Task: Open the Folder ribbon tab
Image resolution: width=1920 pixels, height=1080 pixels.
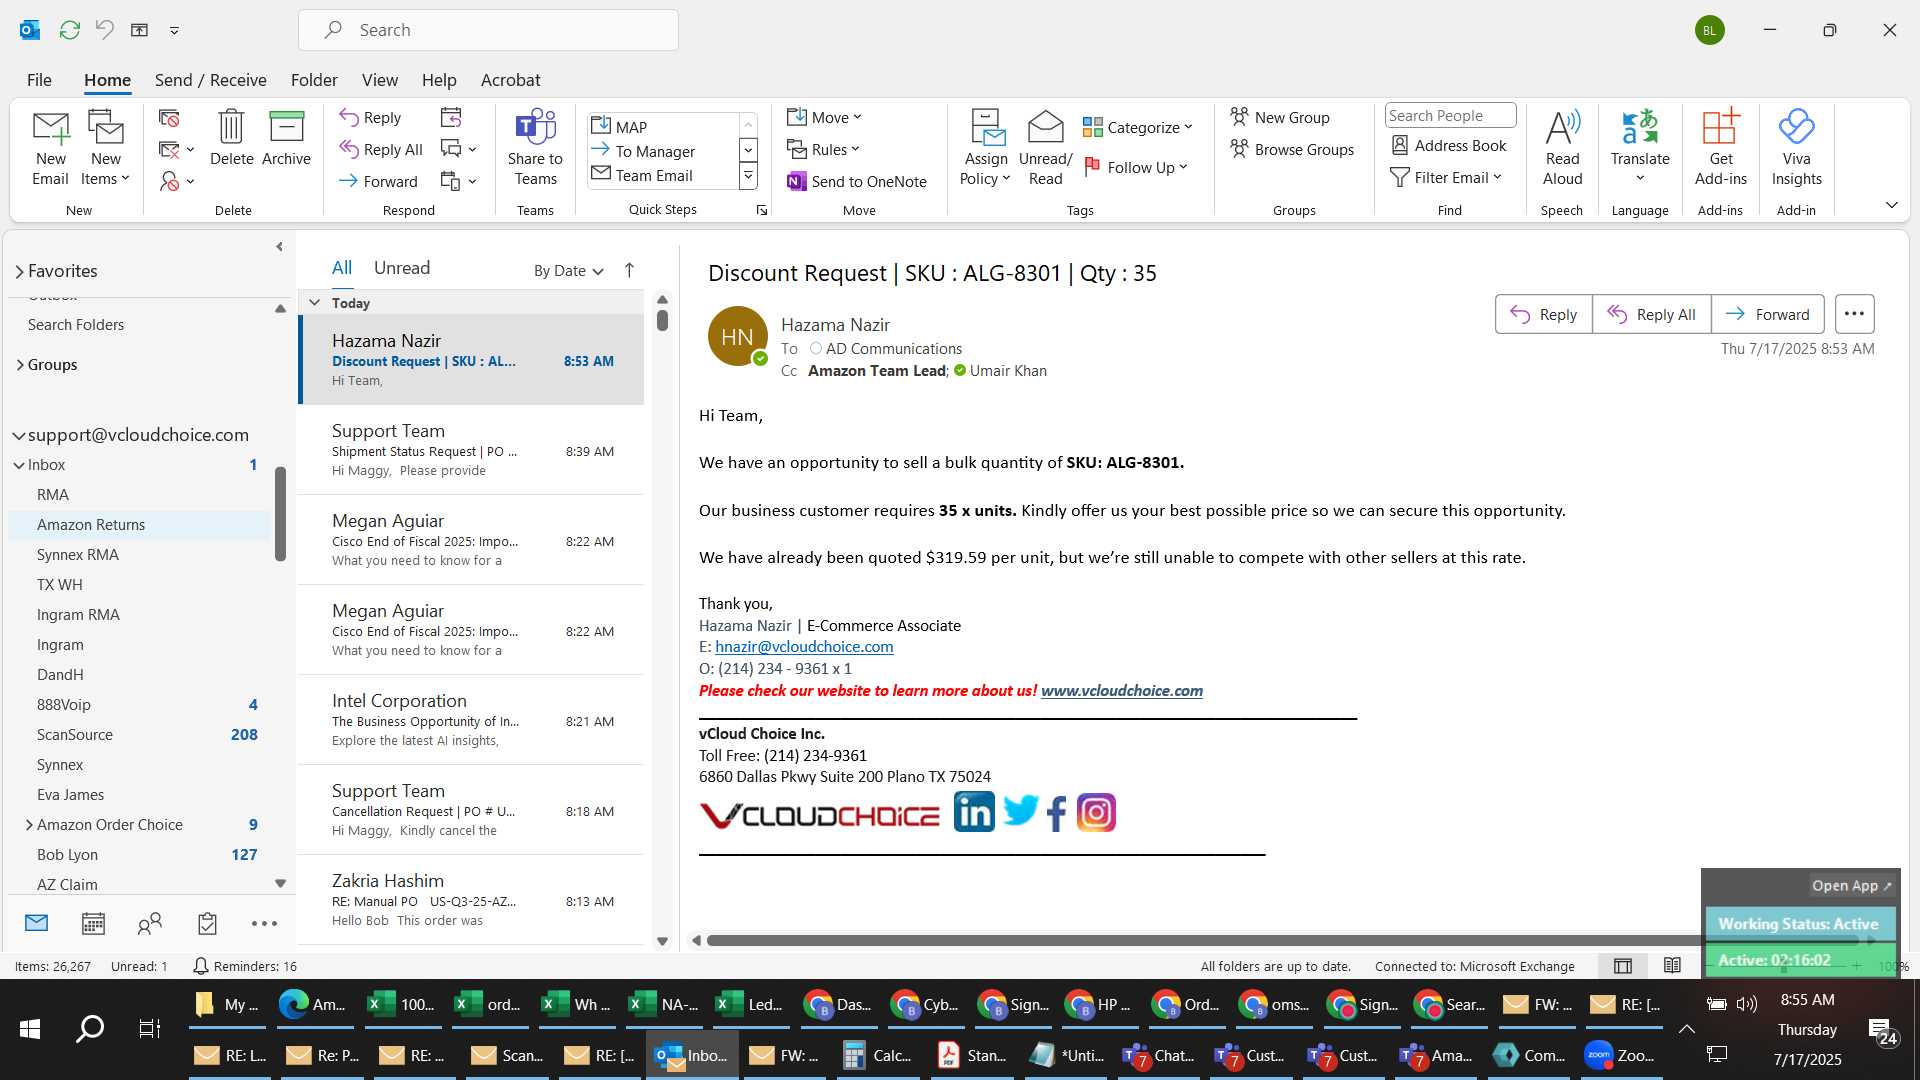Action: [x=314, y=80]
